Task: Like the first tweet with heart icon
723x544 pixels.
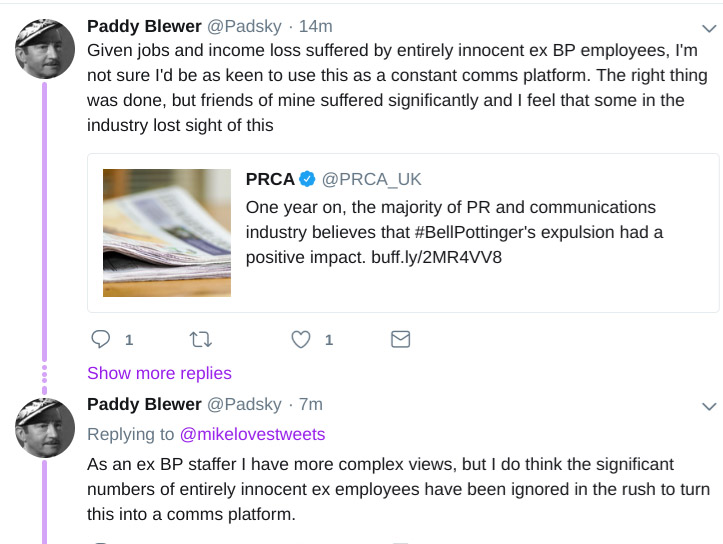Action: (x=301, y=339)
